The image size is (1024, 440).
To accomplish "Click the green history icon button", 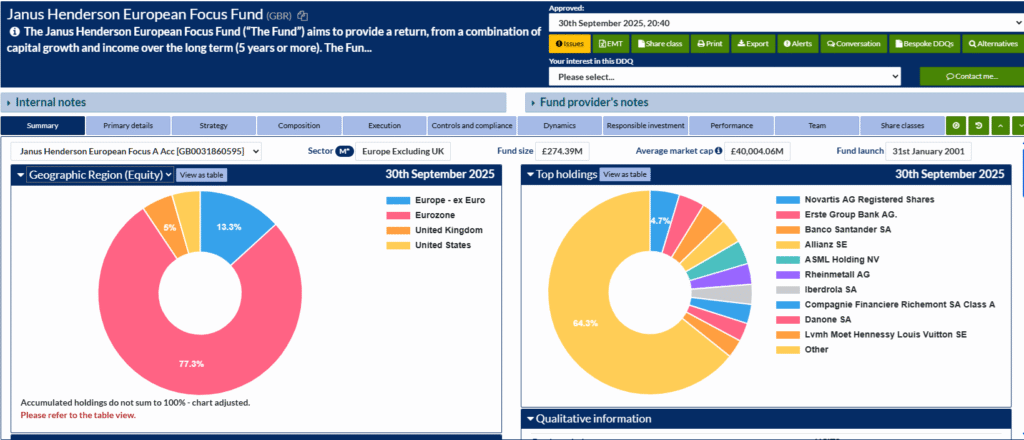I will (x=977, y=126).
